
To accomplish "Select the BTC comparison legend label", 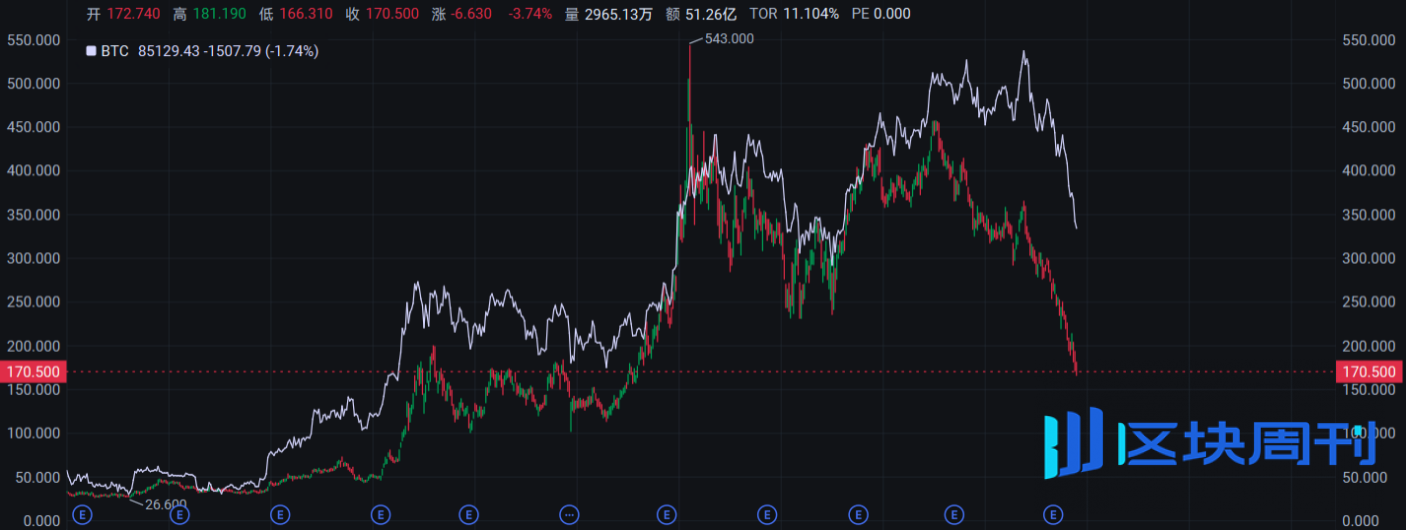I will click(115, 51).
